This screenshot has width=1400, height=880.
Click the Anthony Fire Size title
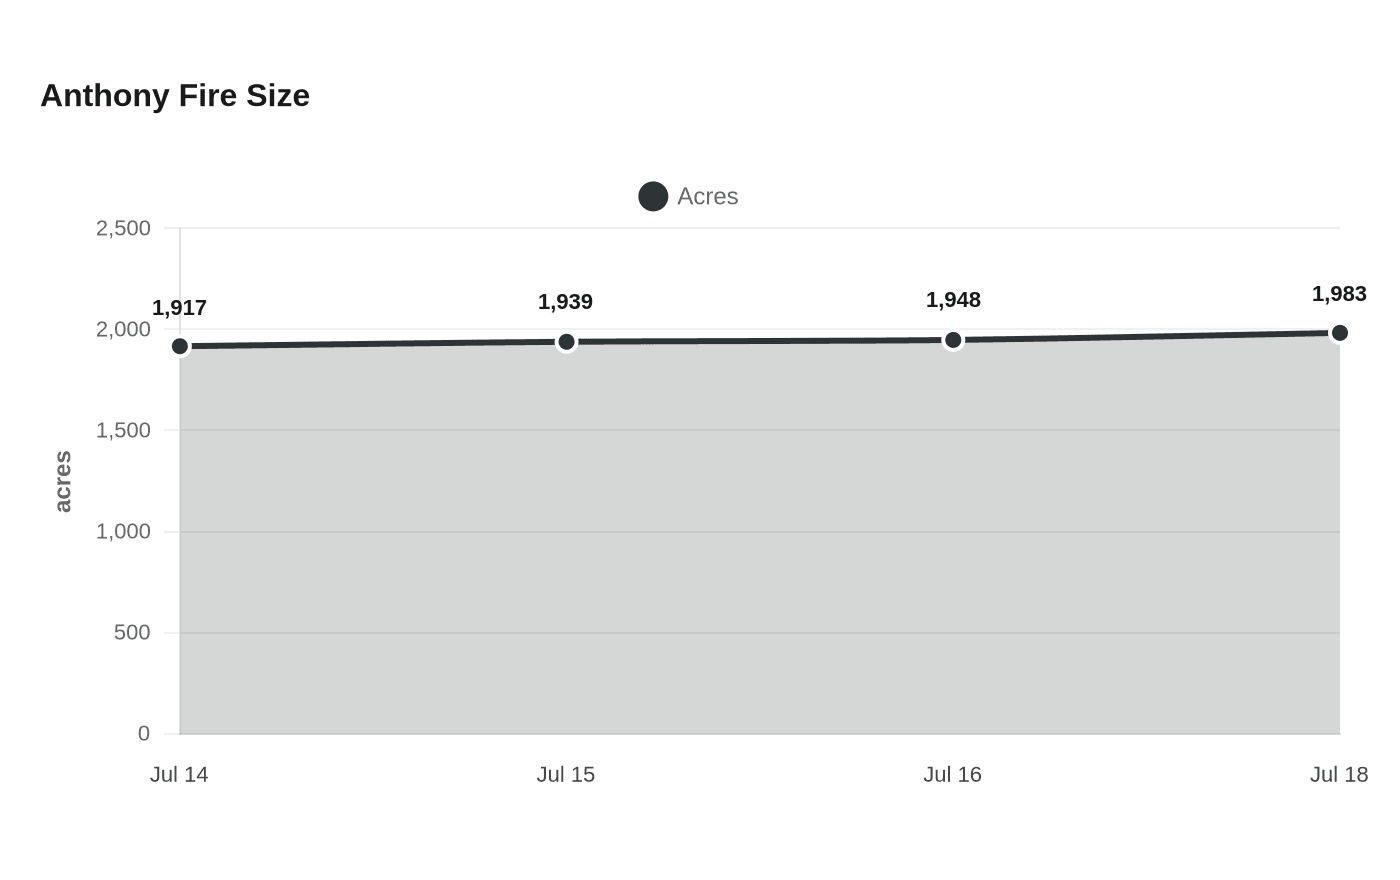tap(175, 95)
